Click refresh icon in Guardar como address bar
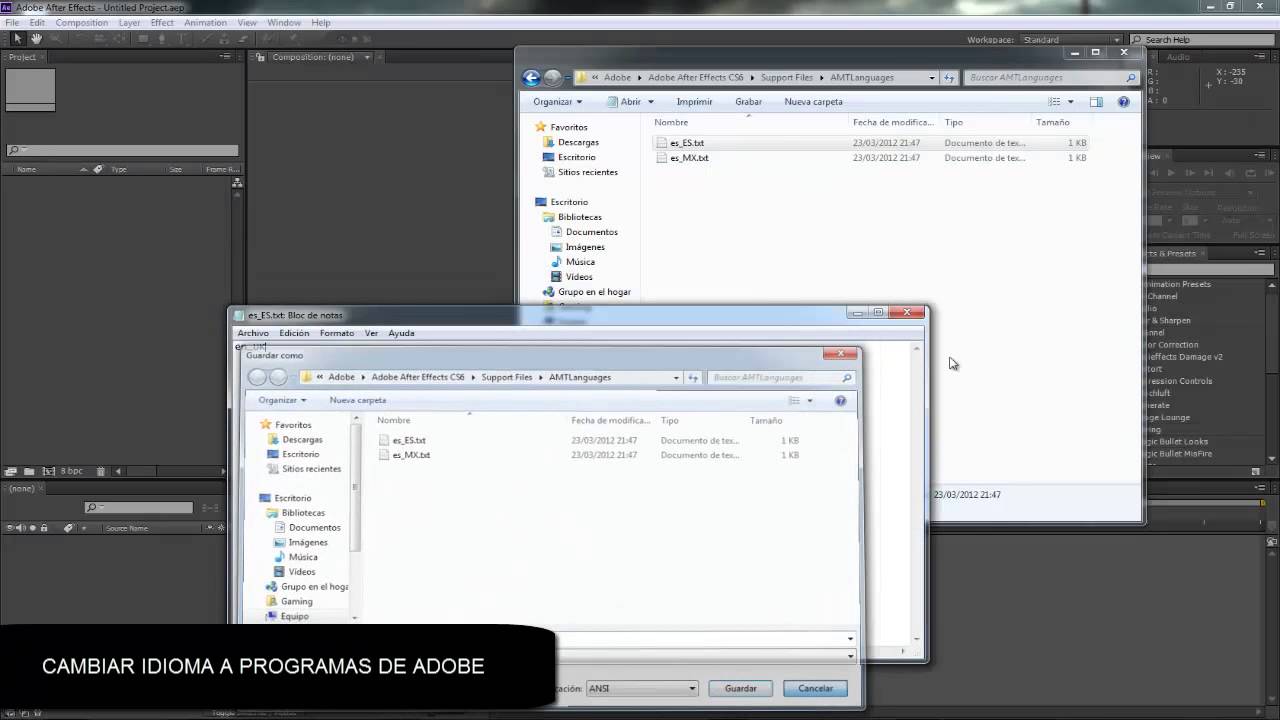This screenshot has height=720, width=1280. point(693,377)
